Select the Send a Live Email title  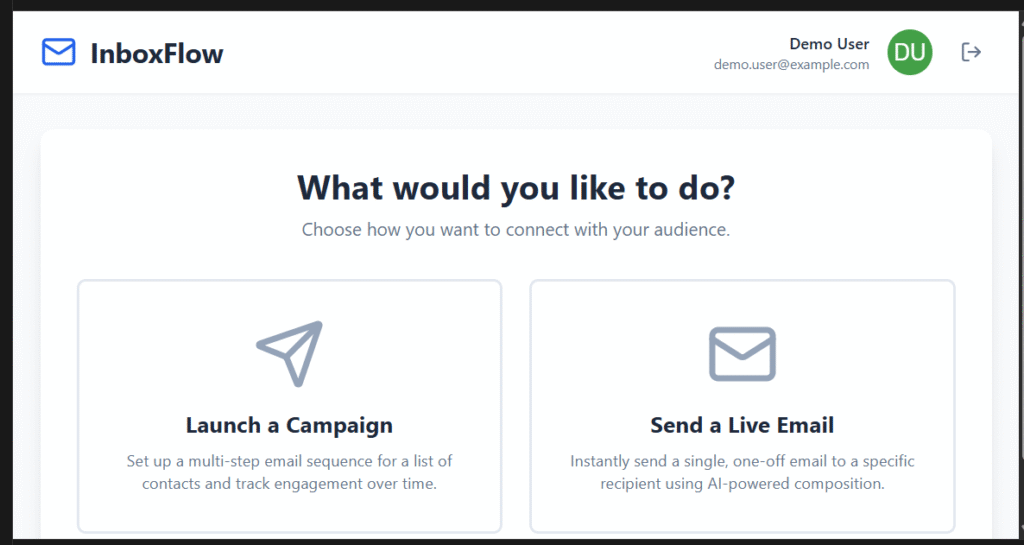[742, 425]
